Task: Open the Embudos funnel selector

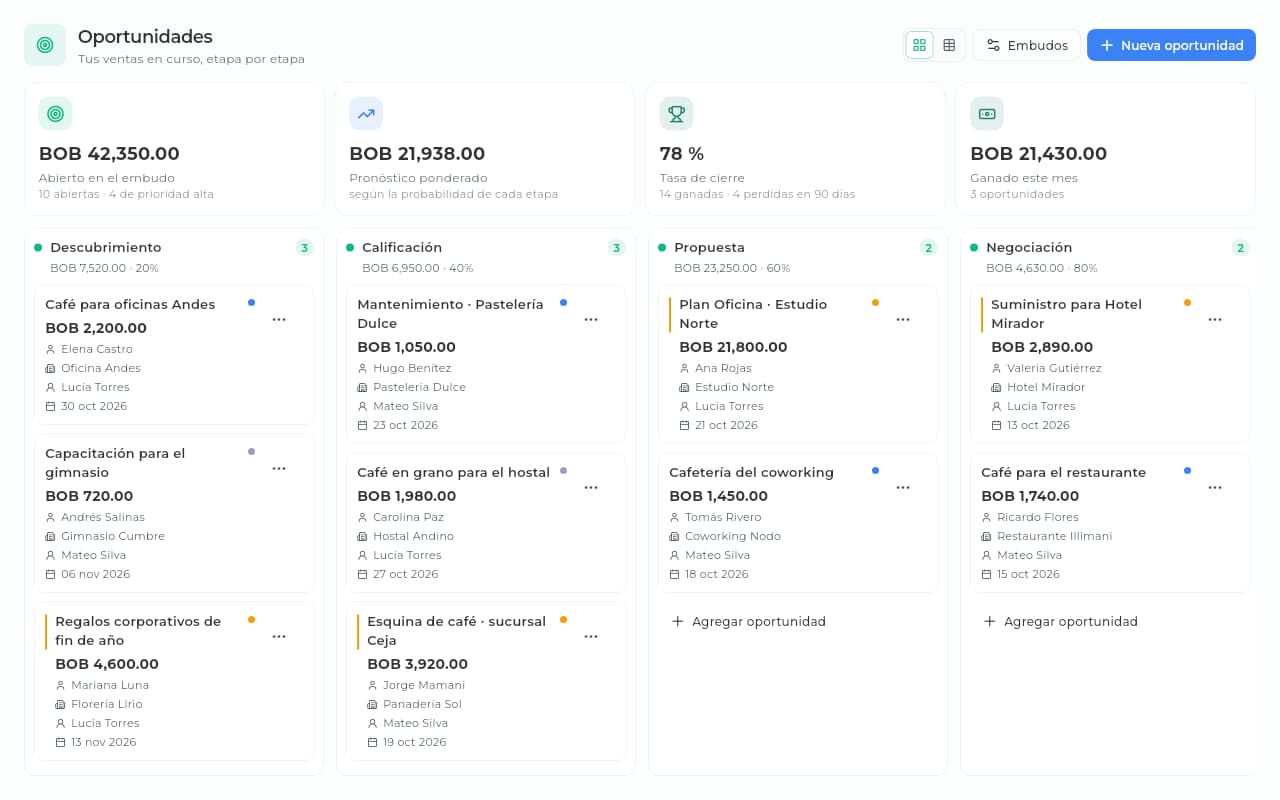Action: 1026,45
